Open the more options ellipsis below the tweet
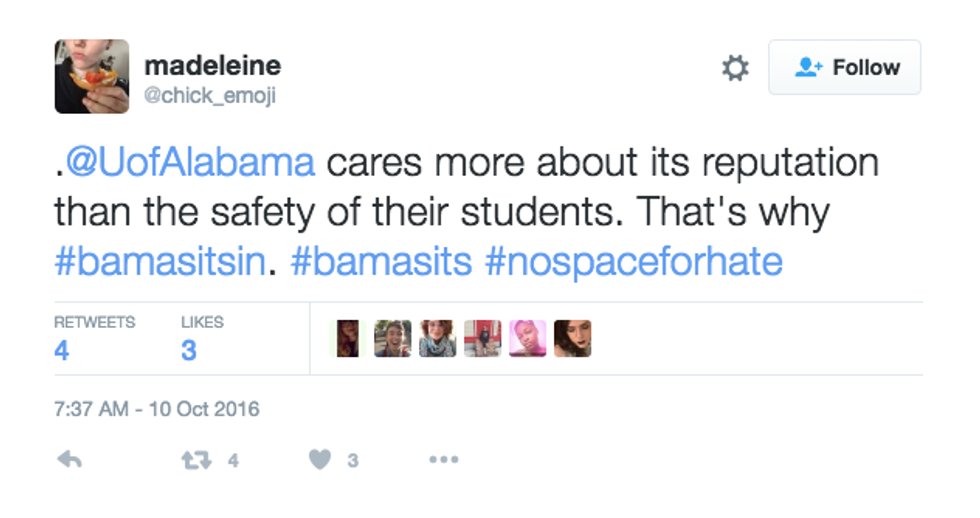980x518 pixels. tap(443, 460)
